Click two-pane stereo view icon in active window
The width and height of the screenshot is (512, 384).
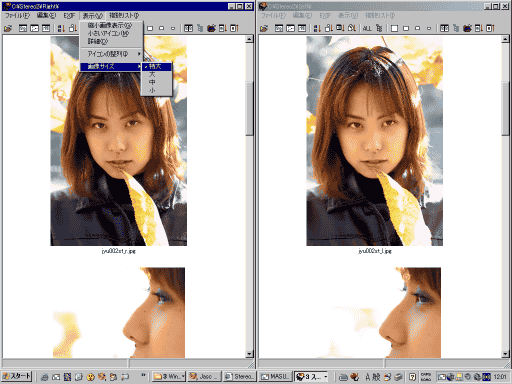[188, 28]
